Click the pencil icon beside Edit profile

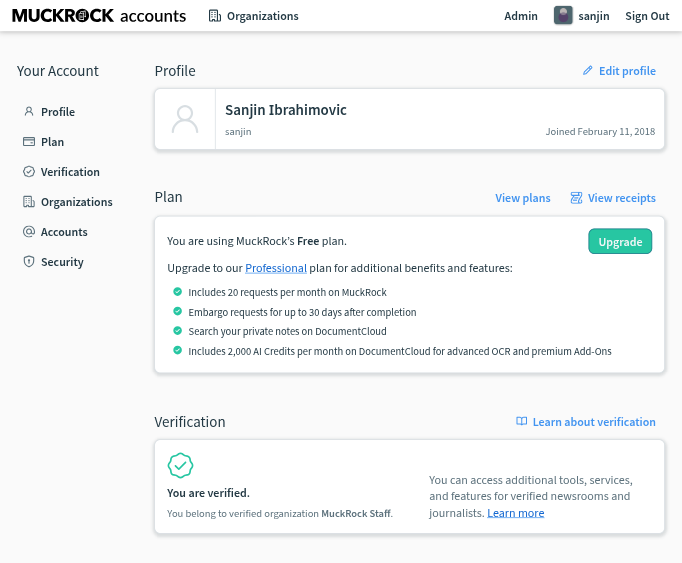click(x=588, y=71)
